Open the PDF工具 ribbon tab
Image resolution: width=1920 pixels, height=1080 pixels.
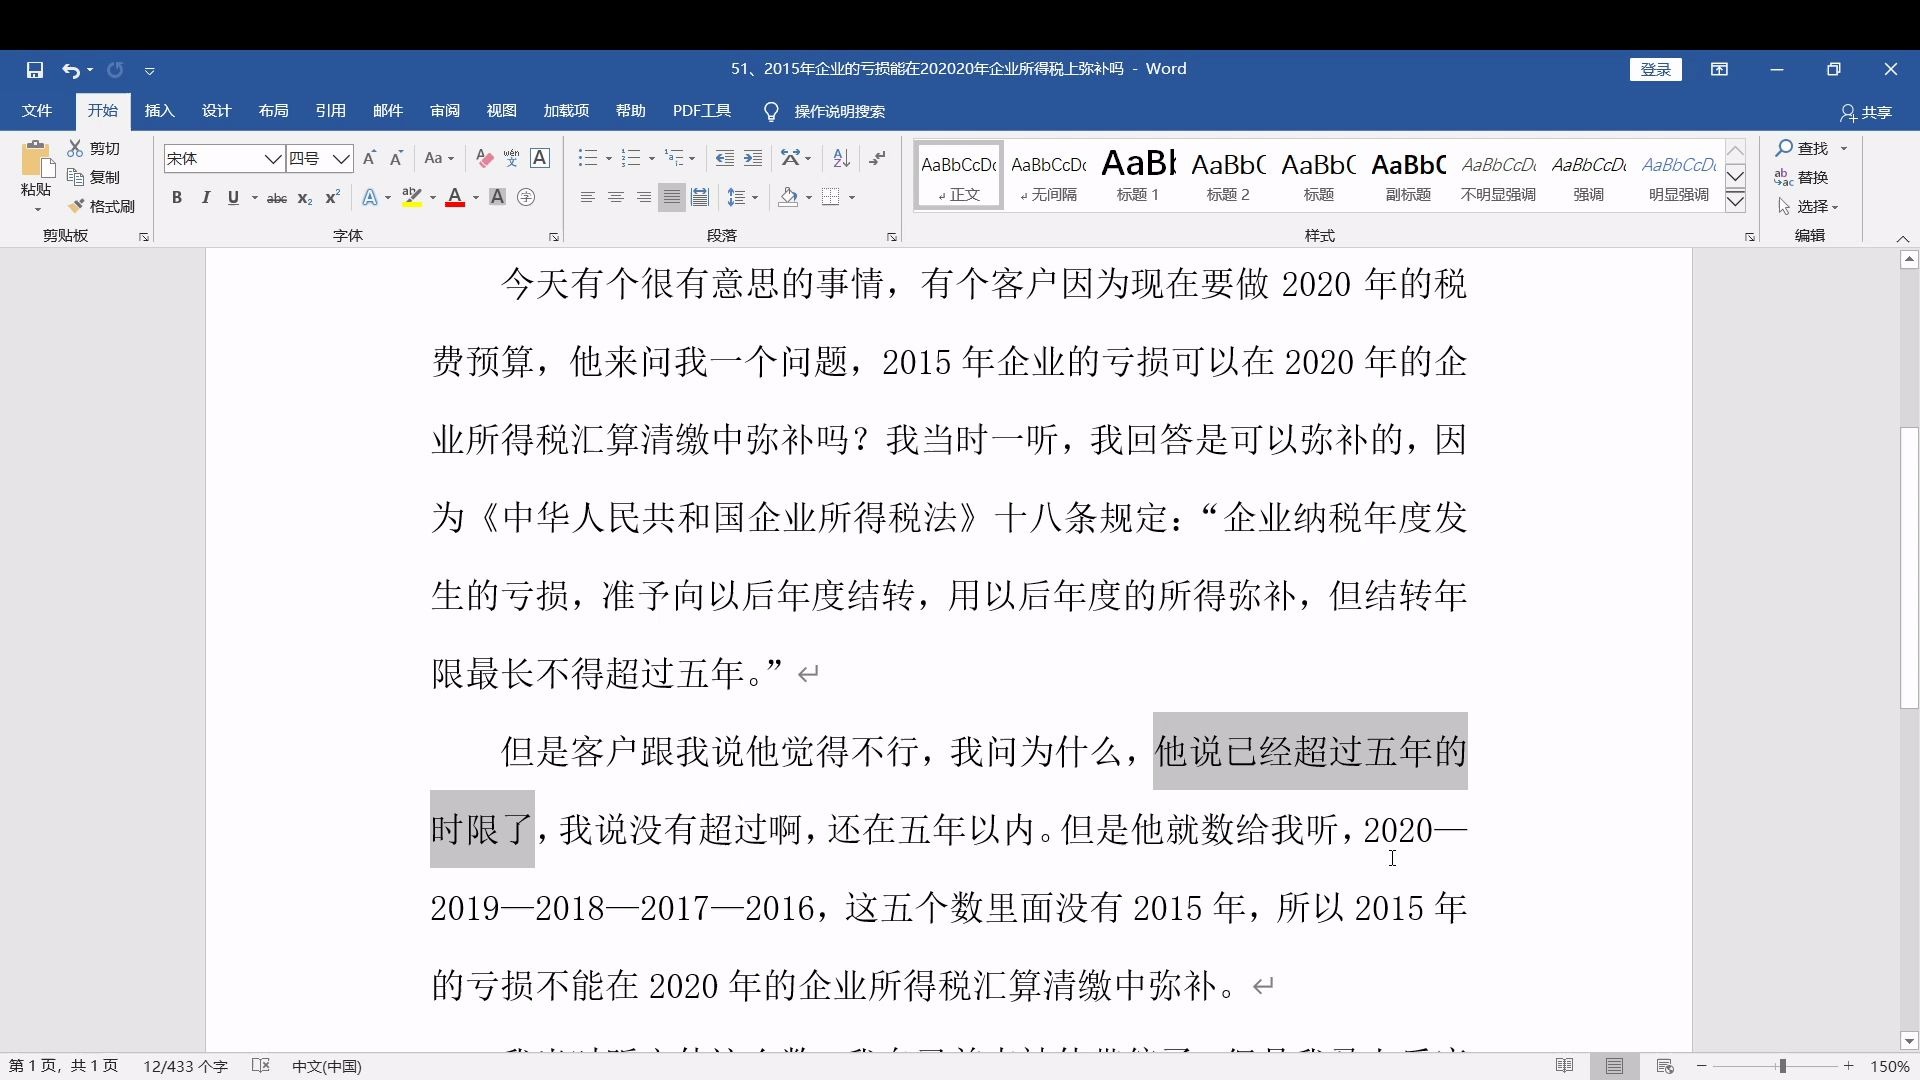tap(701, 111)
